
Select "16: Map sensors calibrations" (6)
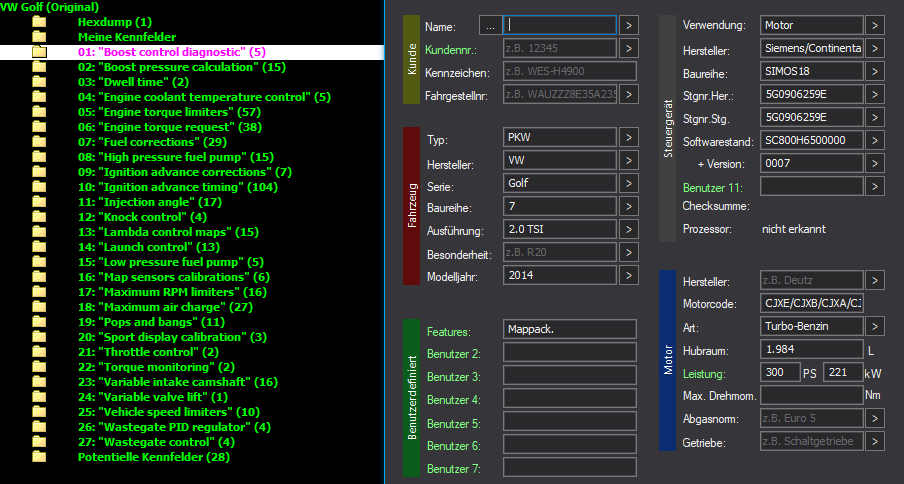[x=174, y=277]
